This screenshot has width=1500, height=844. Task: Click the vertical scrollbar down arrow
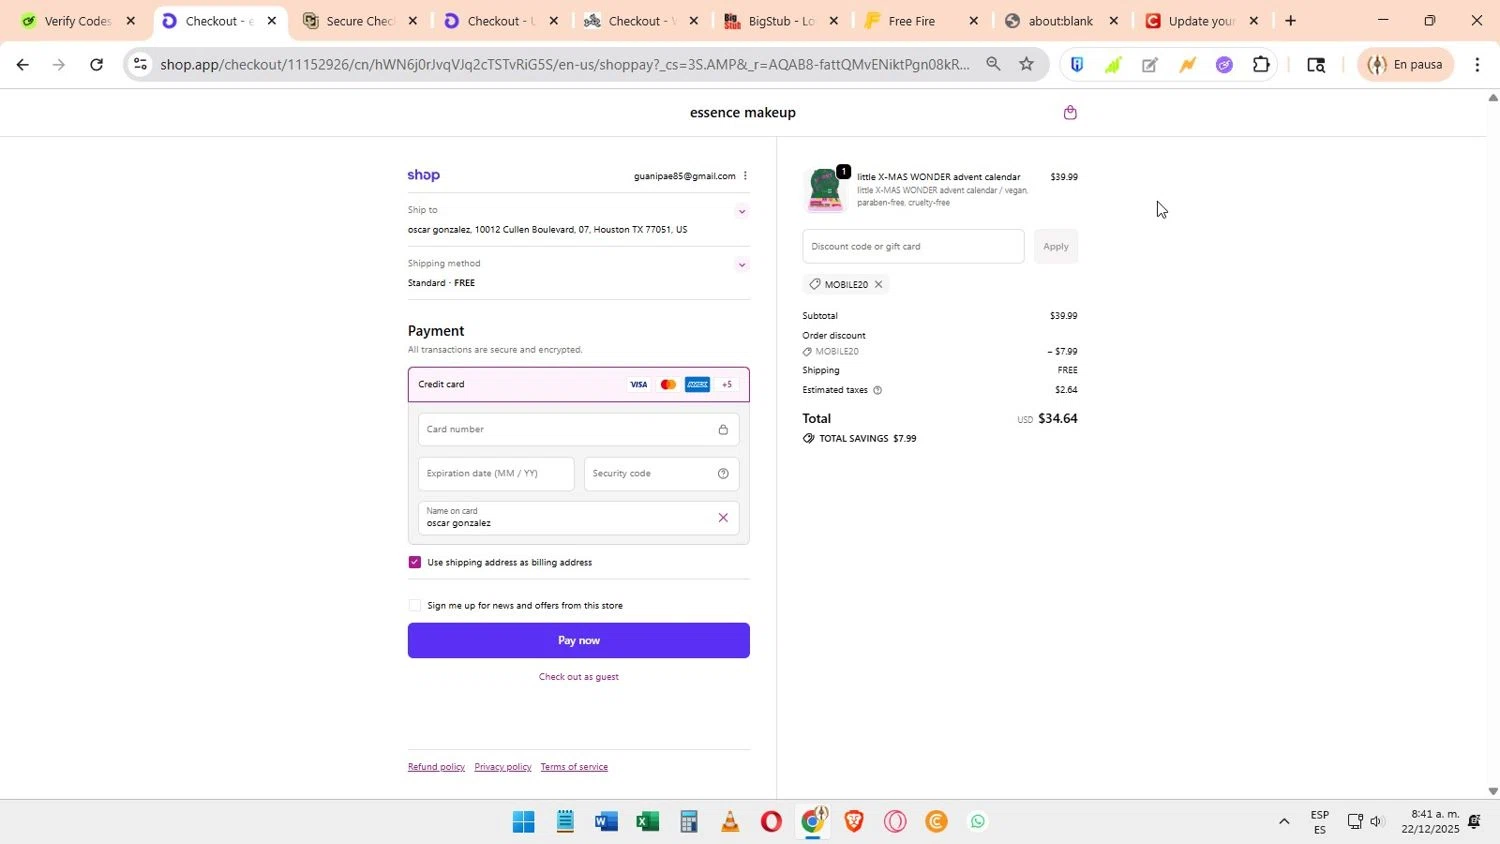tap(1493, 791)
